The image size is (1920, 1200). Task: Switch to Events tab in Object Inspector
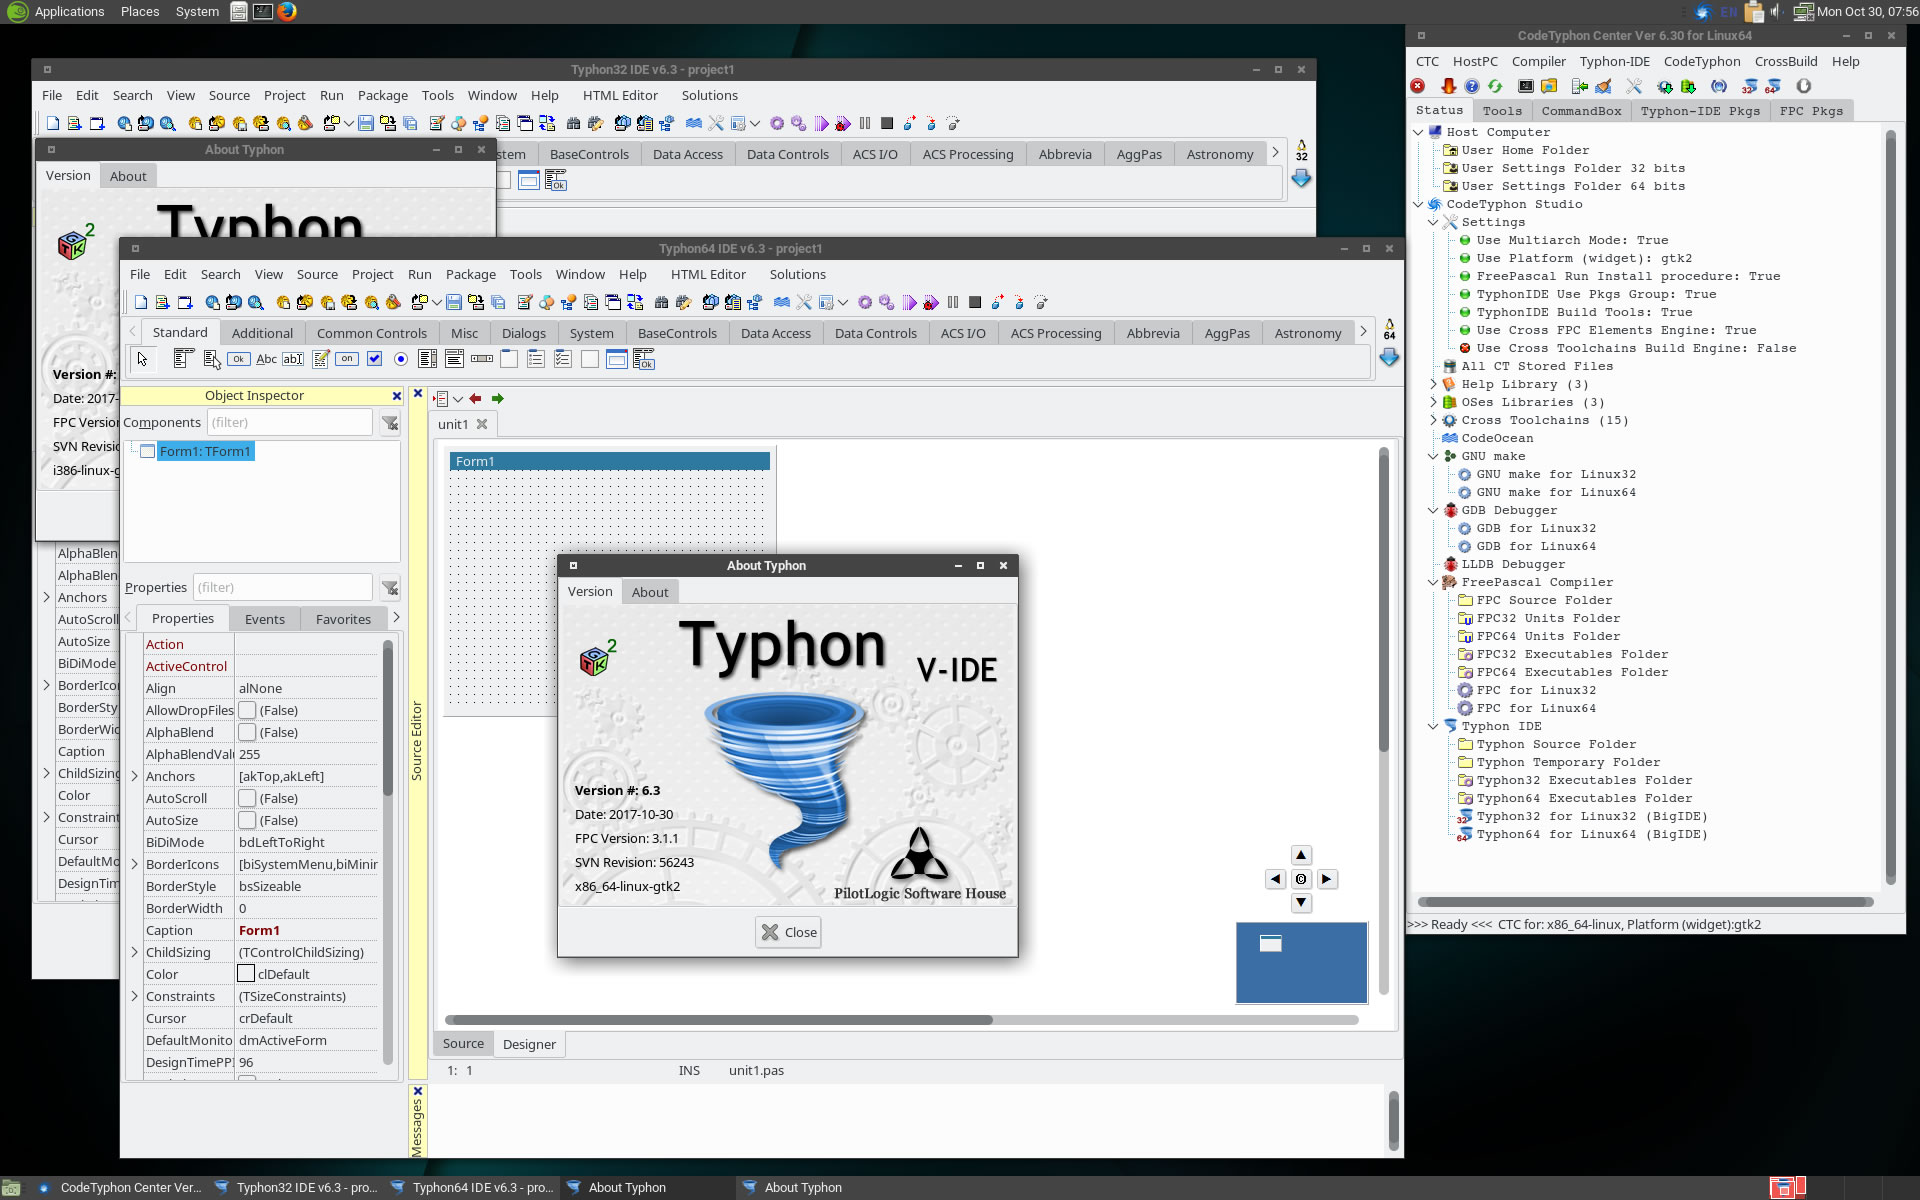point(265,619)
